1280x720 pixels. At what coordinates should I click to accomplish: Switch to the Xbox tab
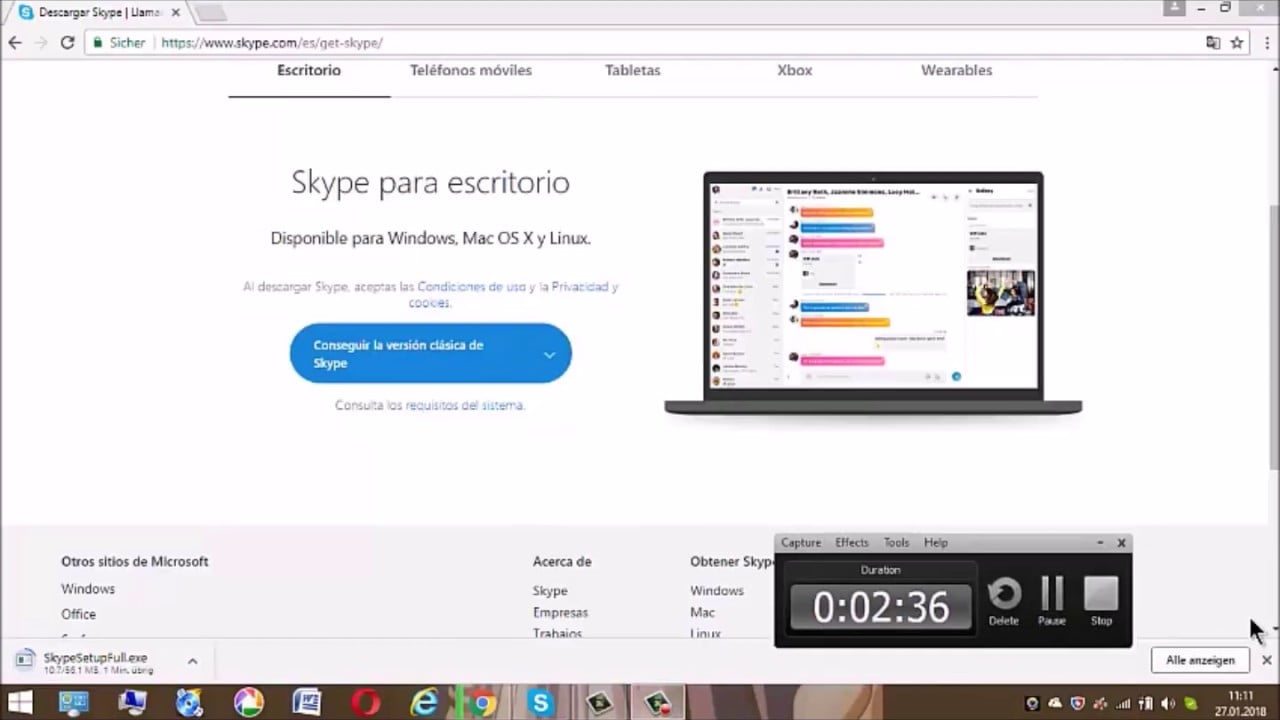coord(795,70)
